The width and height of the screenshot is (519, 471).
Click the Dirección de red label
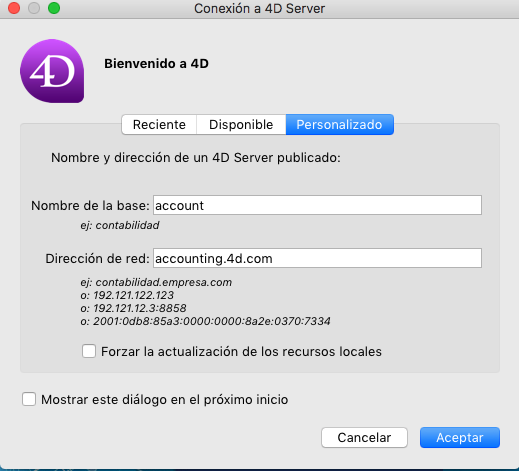tap(97, 259)
